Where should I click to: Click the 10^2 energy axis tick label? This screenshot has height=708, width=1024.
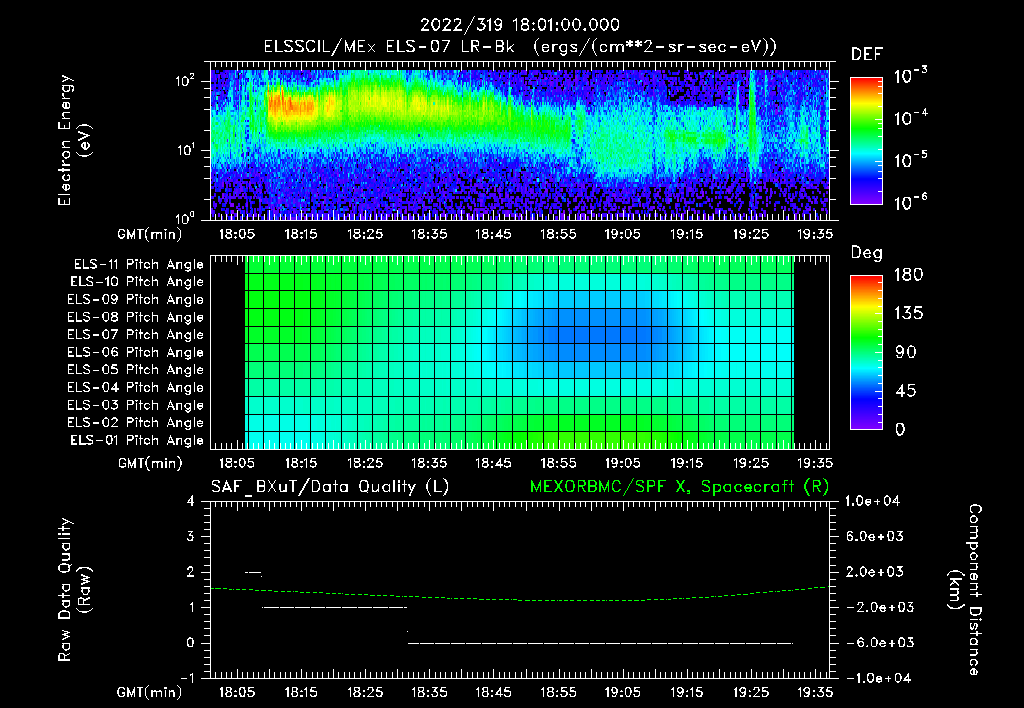185,80
